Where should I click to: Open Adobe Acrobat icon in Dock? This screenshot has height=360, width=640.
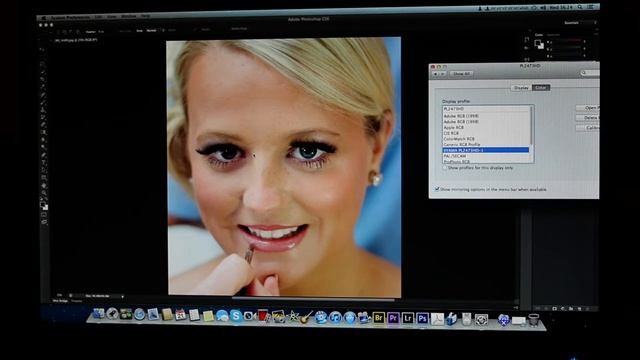pyautogui.click(x=437, y=318)
